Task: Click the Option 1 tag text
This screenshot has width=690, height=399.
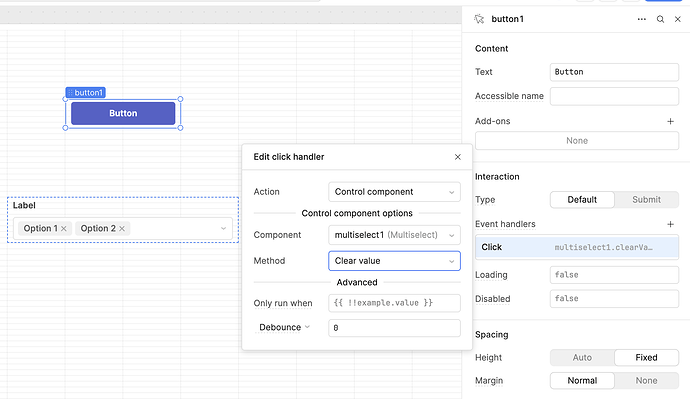Action: point(40,228)
